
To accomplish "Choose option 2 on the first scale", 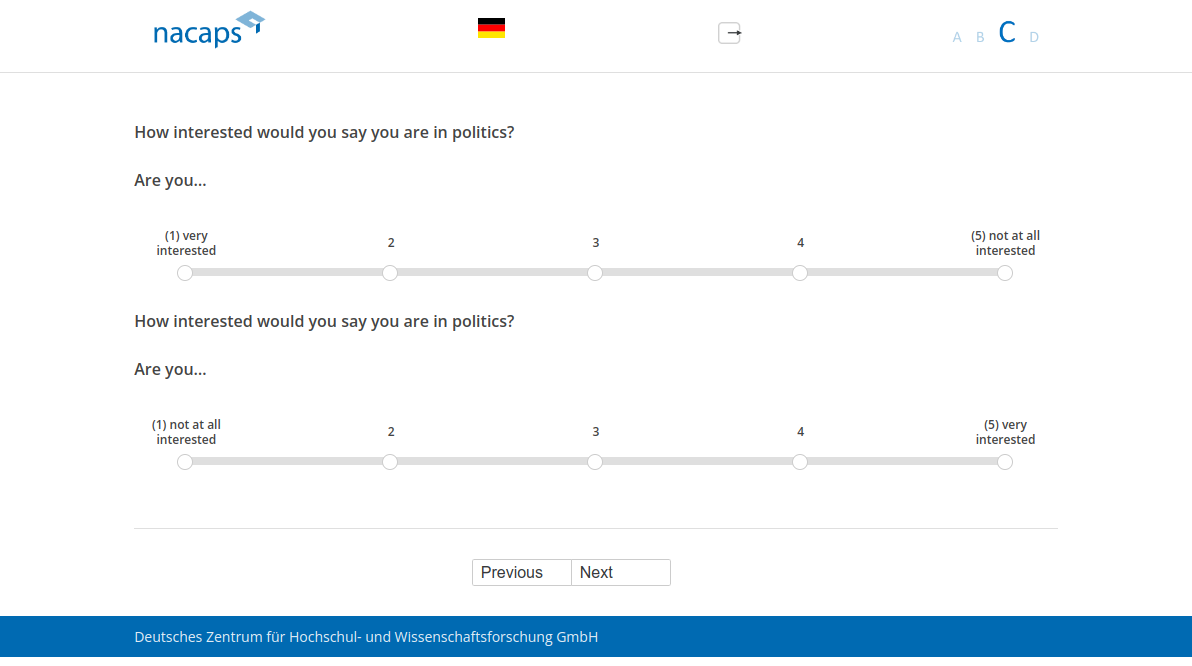I will [390, 273].
